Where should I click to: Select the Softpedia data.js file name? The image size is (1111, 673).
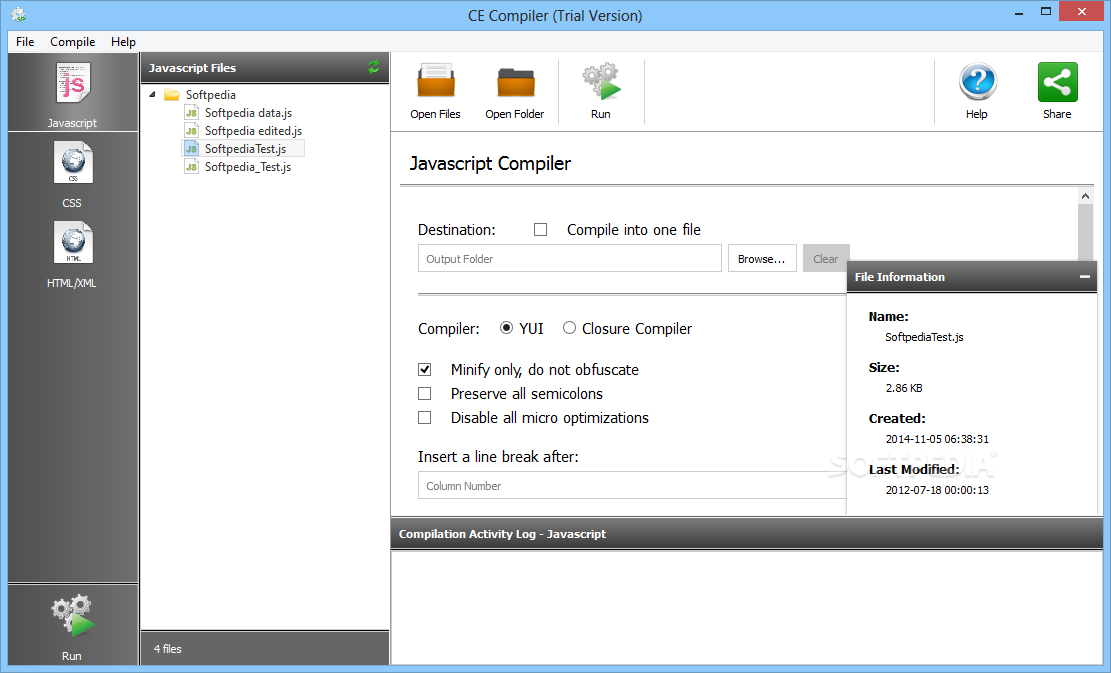pos(248,113)
